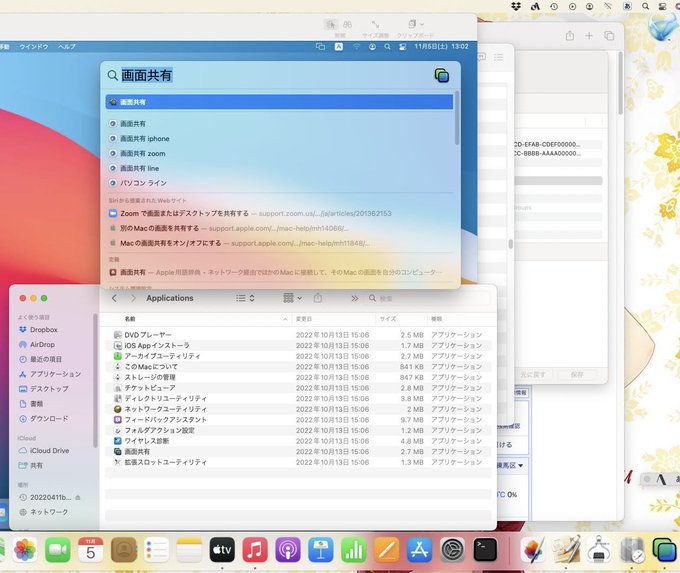Open Terminal from the Dock
Image resolution: width=680 pixels, height=573 pixels.
485,550
